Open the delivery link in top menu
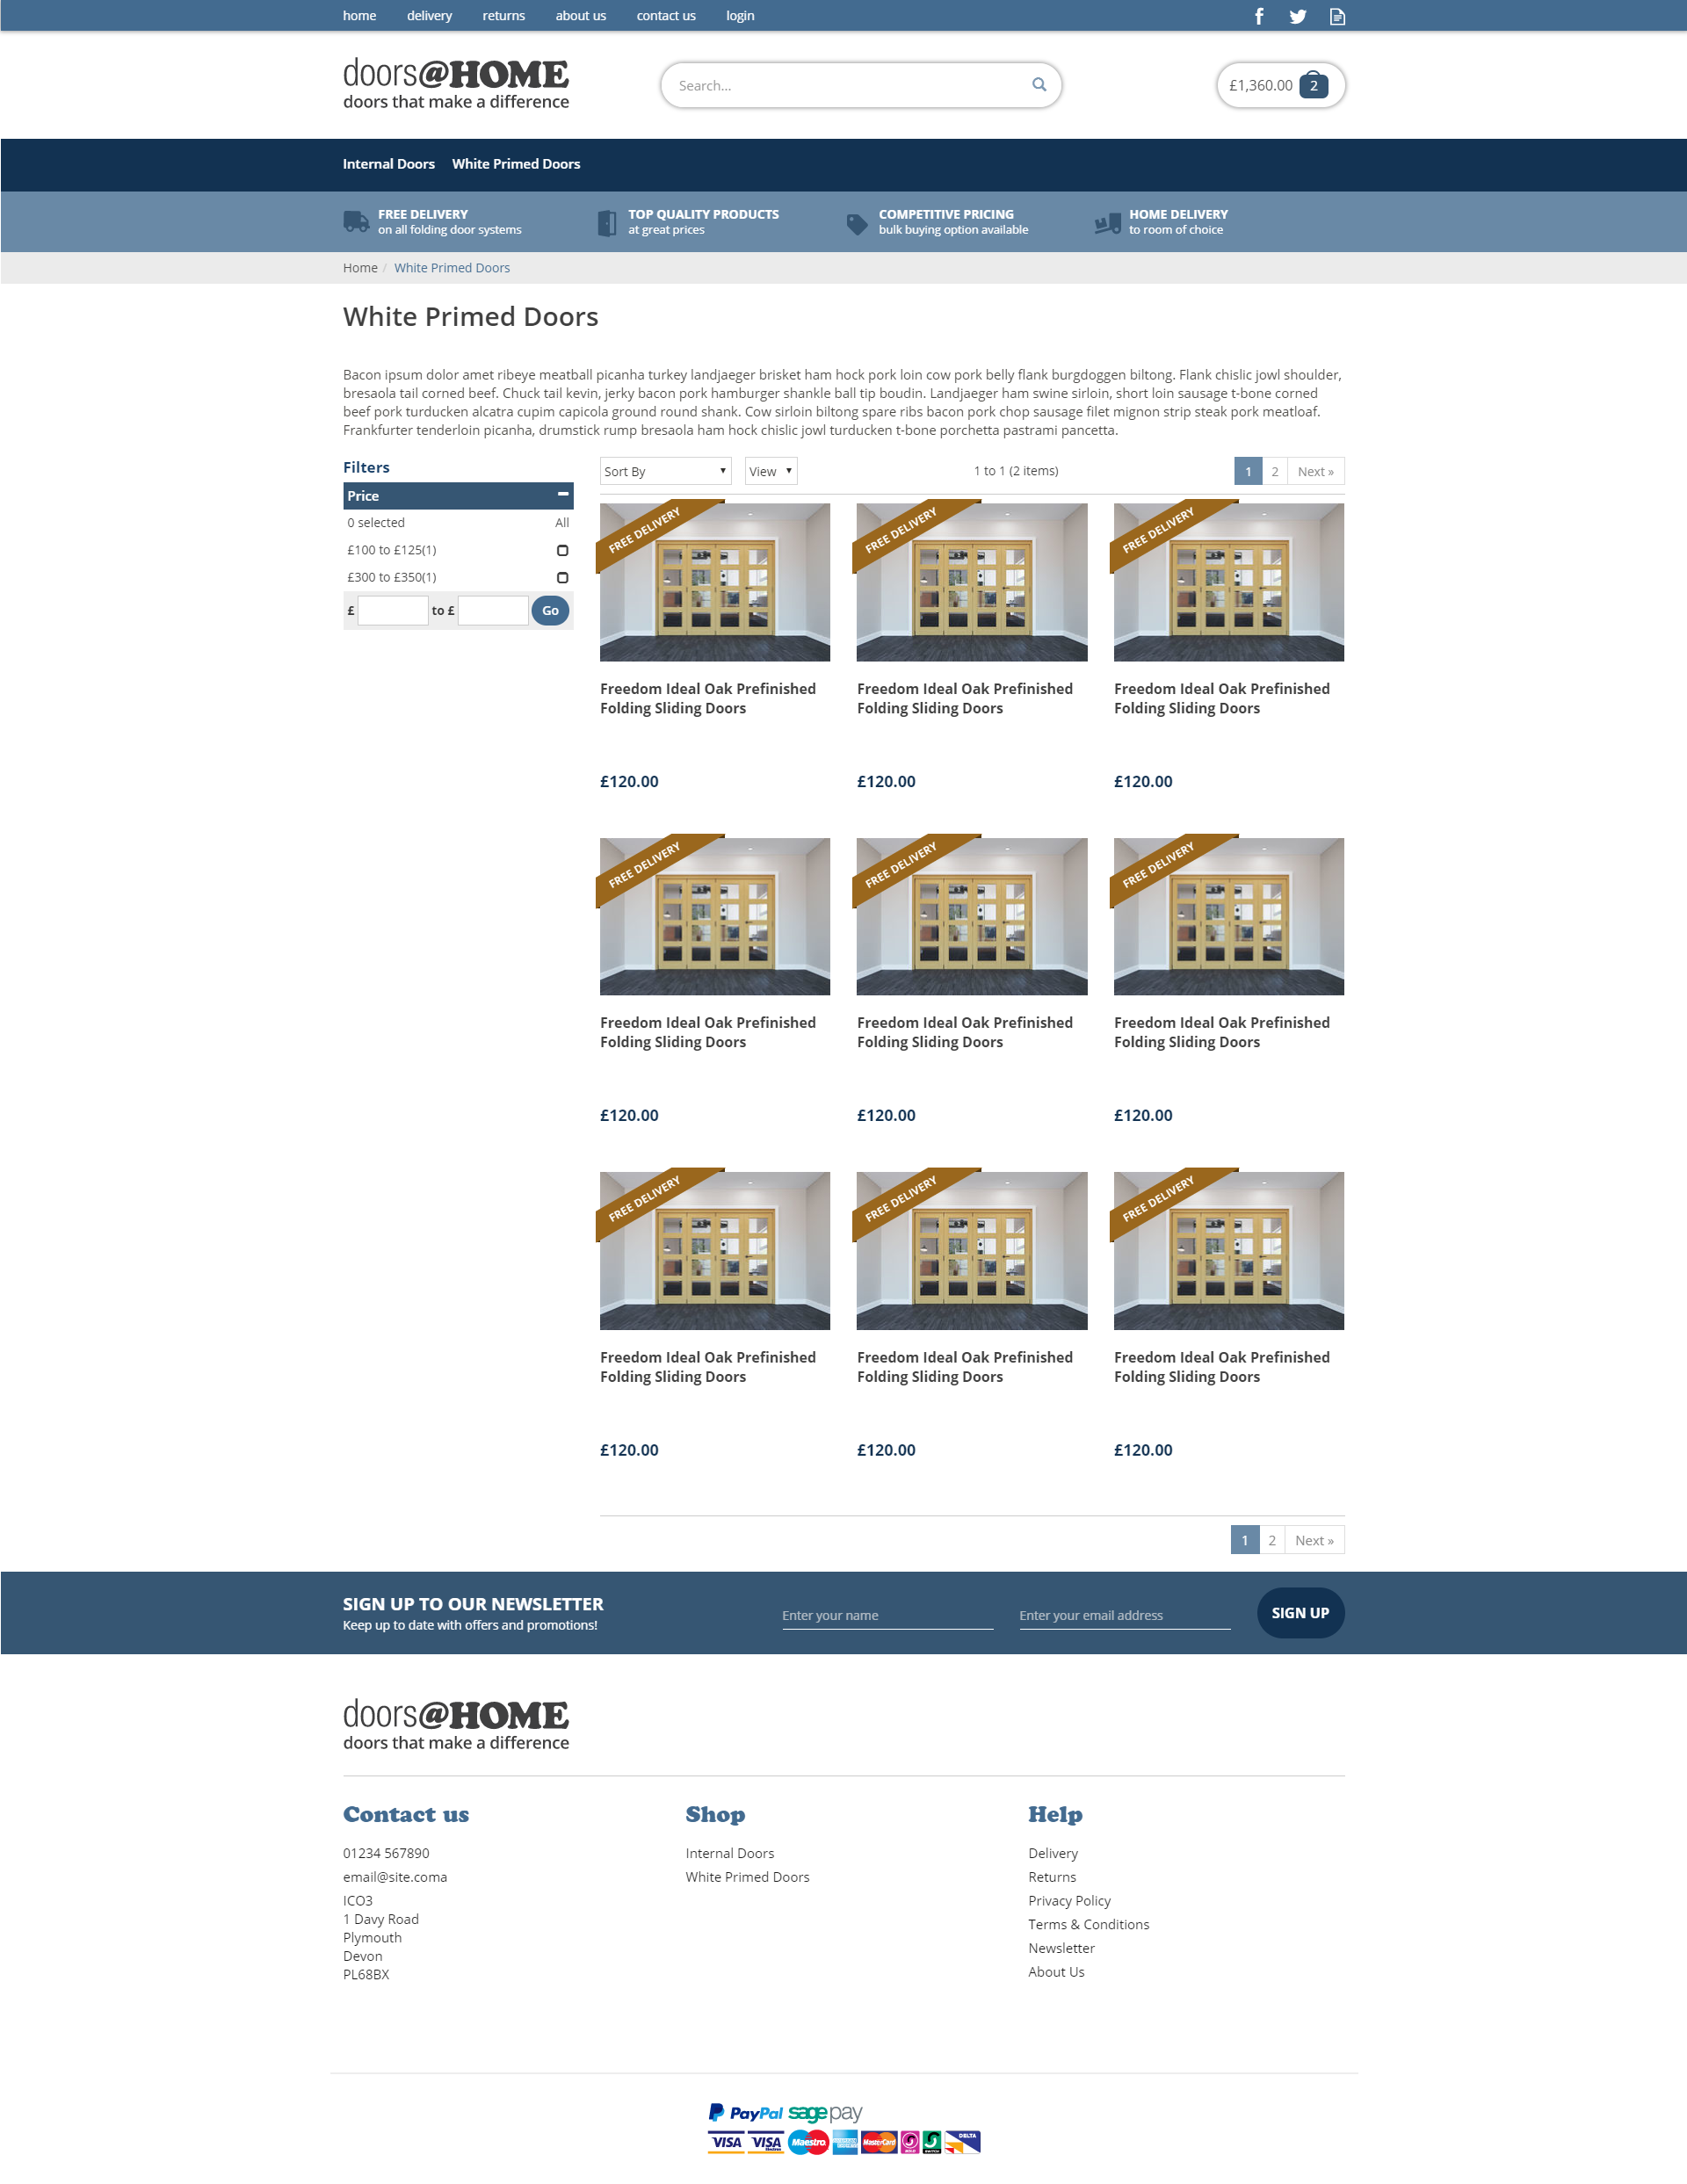Viewport: 1687px width, 2184px height. (429, 16)
